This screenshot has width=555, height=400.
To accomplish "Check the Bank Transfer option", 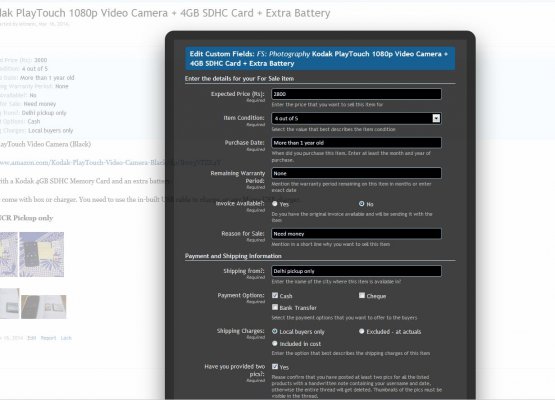I will tap(275, 307).
